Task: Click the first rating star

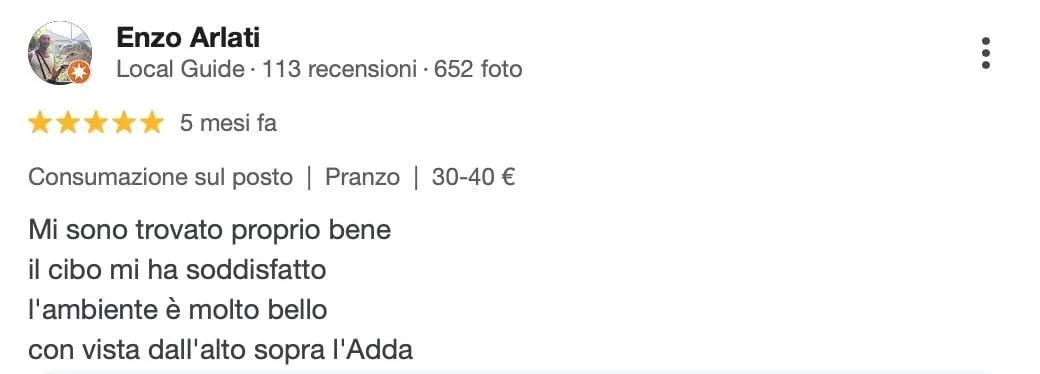Action: click(x=40, y=123)
